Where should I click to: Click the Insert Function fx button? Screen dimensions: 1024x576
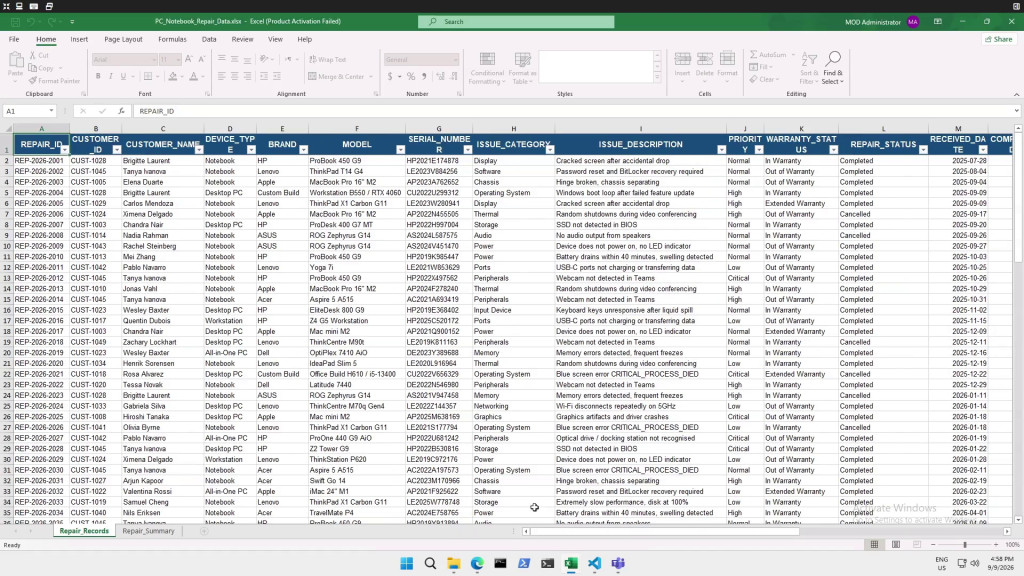pyautogui.click(x=121, y=111)
